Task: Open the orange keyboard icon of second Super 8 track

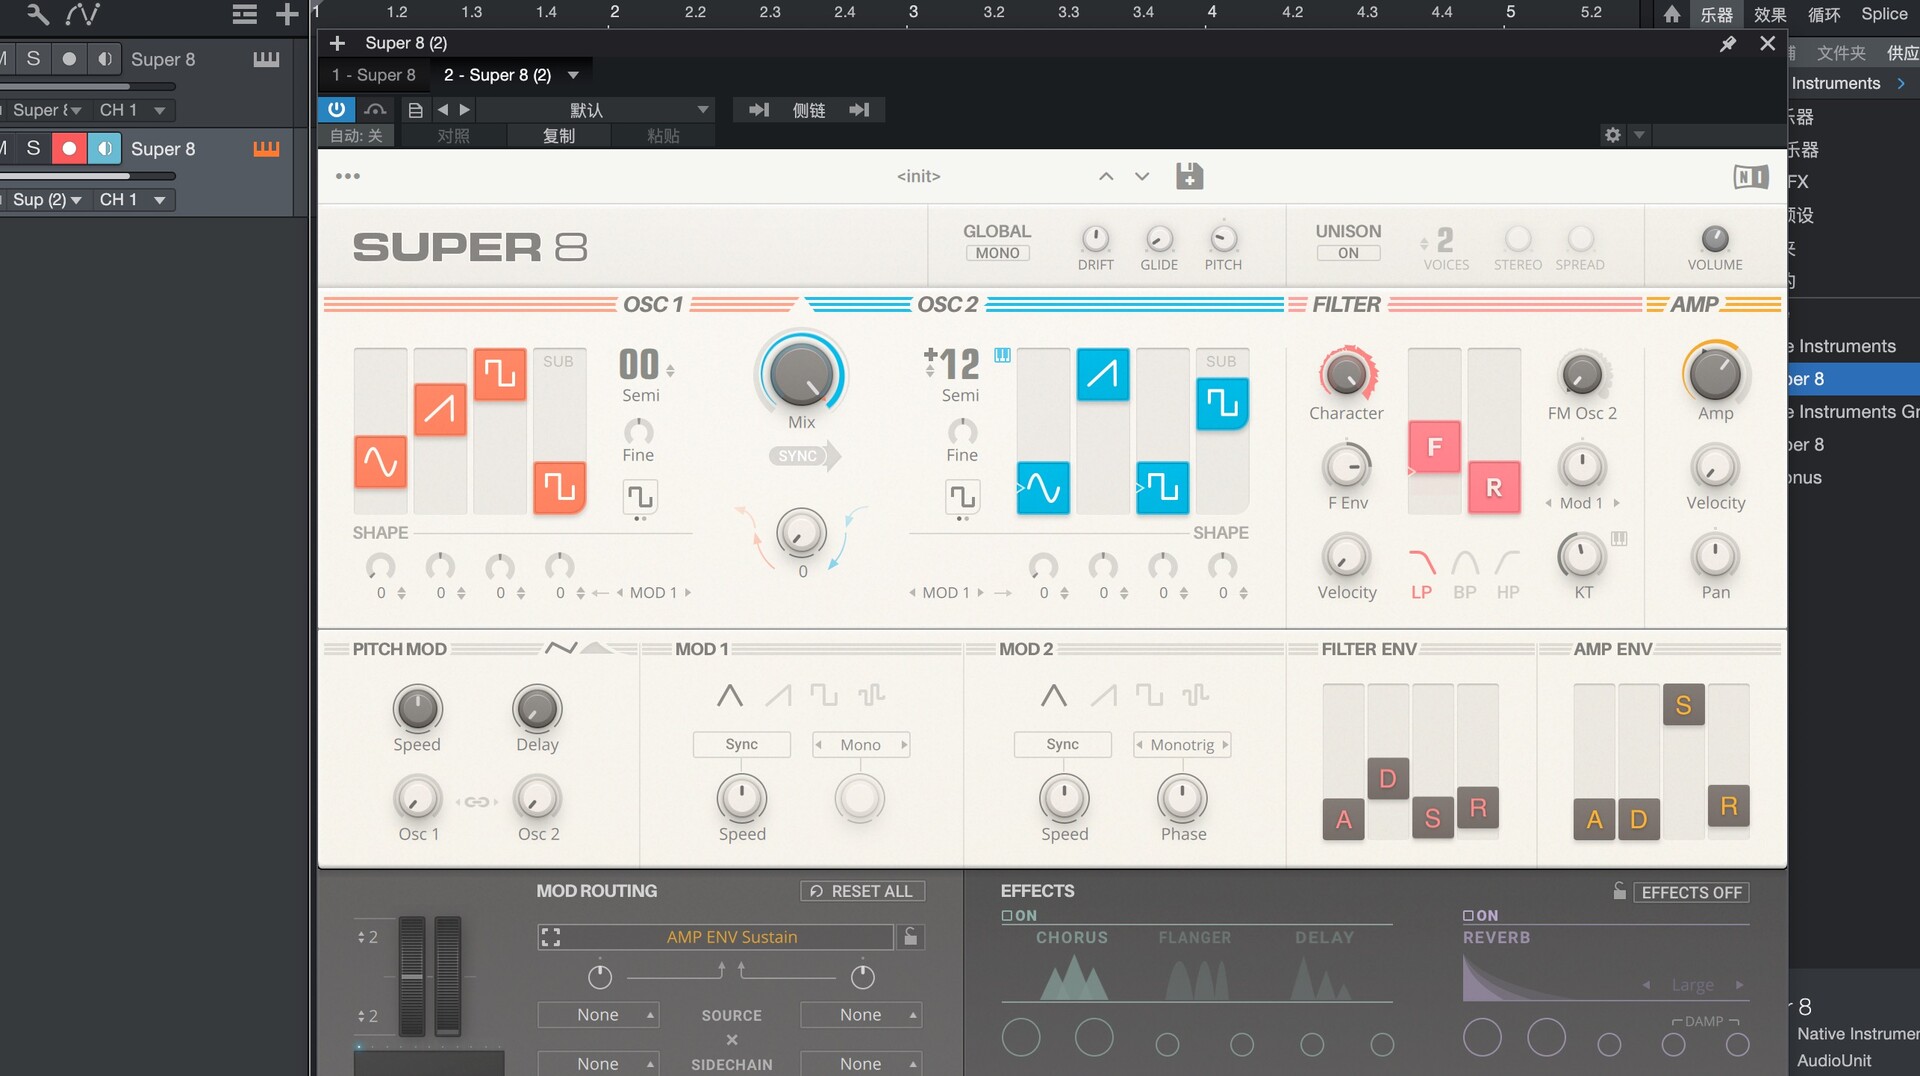Action: tap(266, 149)
